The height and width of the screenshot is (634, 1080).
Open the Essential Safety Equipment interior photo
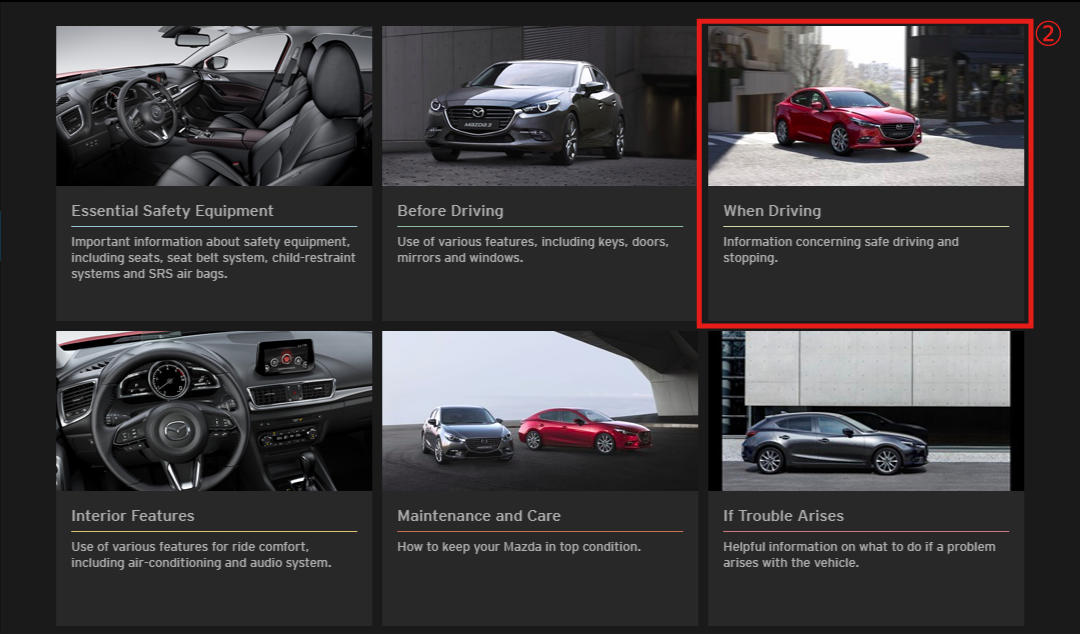pyautogui.click(x=214, y=106)
